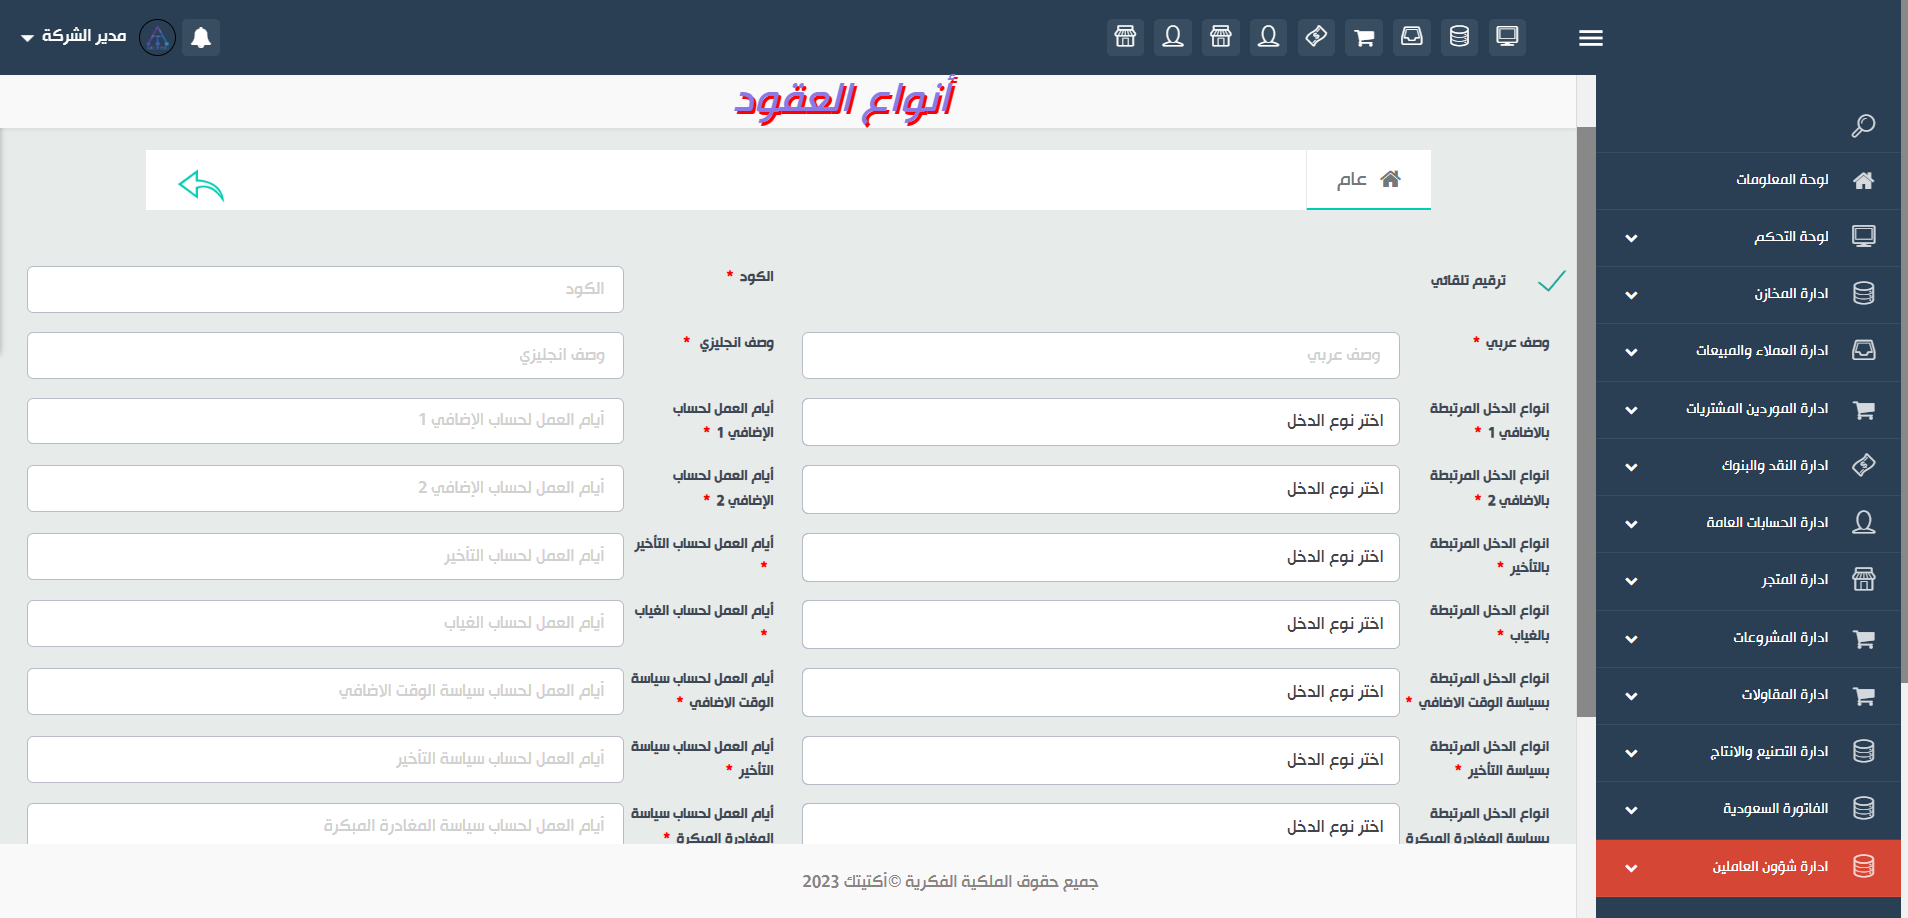Open the hamburger menu toggle
Image resolution: width=1908 pixels, height=918 pixels.
1590,38
